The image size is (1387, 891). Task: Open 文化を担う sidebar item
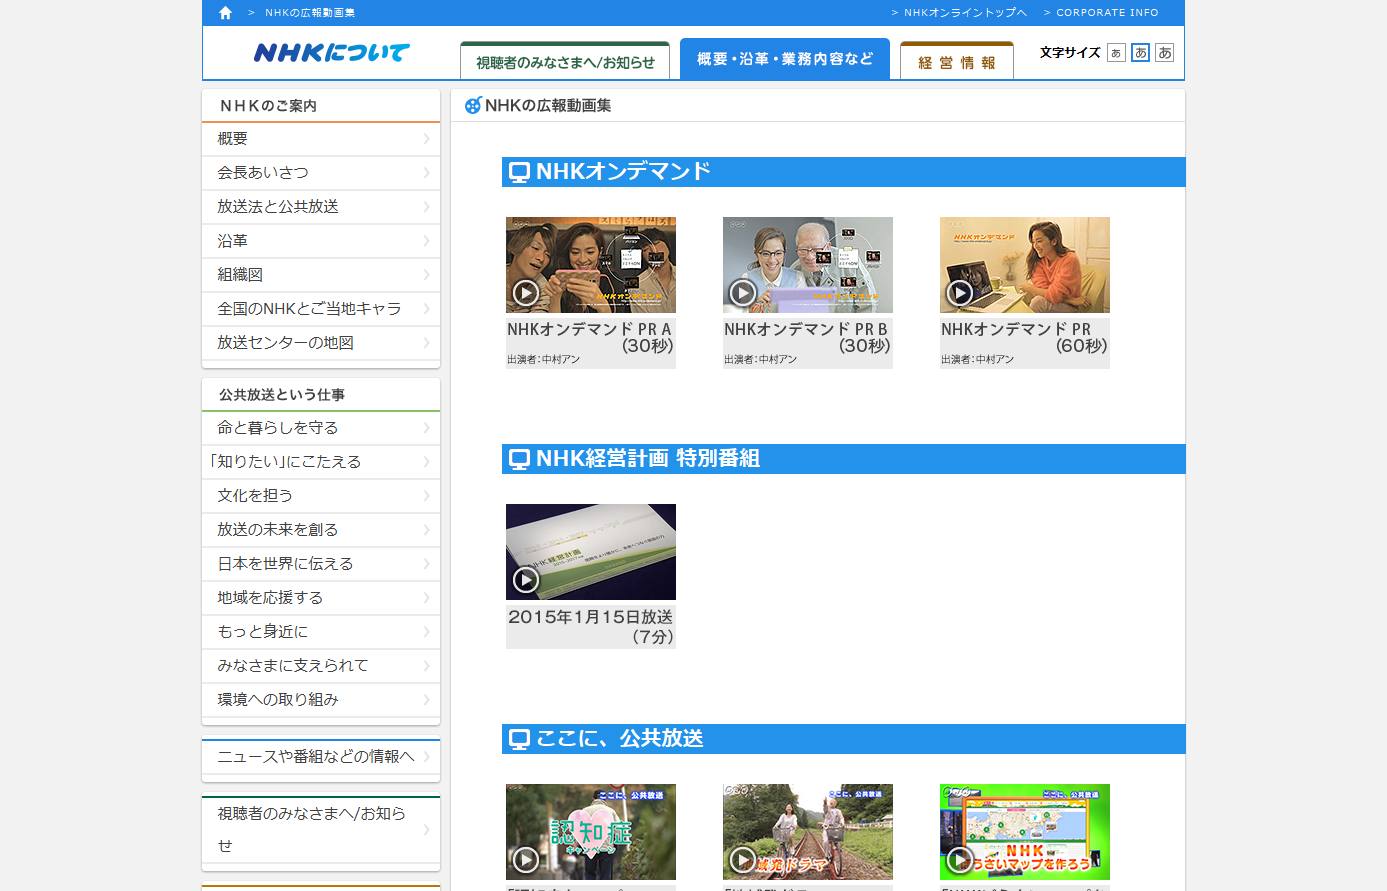tap(321, 496)
